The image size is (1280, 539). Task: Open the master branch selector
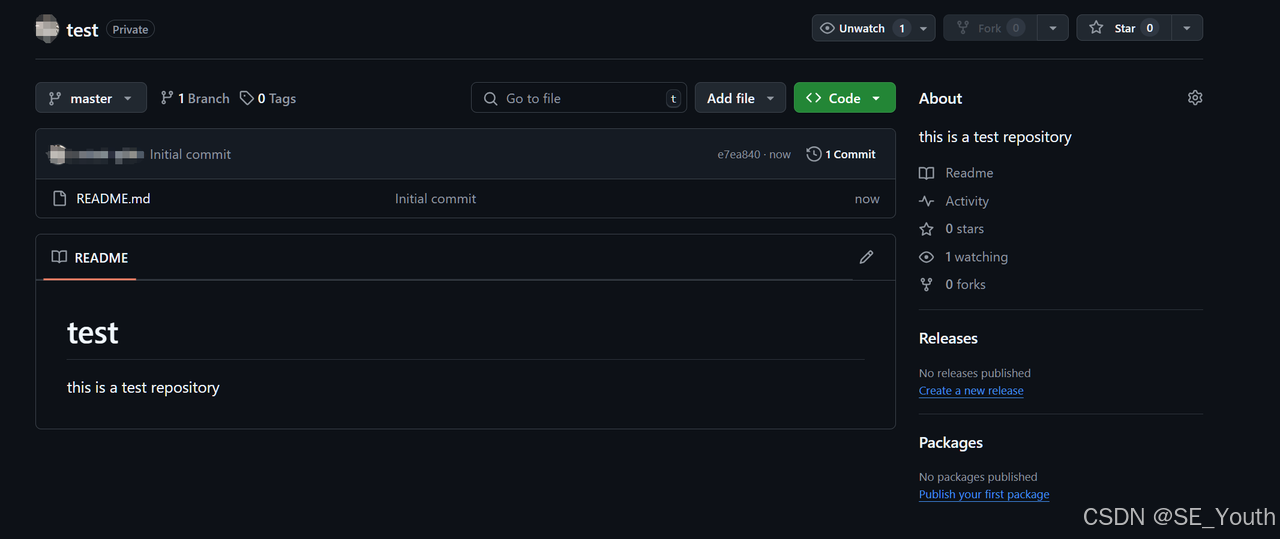91,98
